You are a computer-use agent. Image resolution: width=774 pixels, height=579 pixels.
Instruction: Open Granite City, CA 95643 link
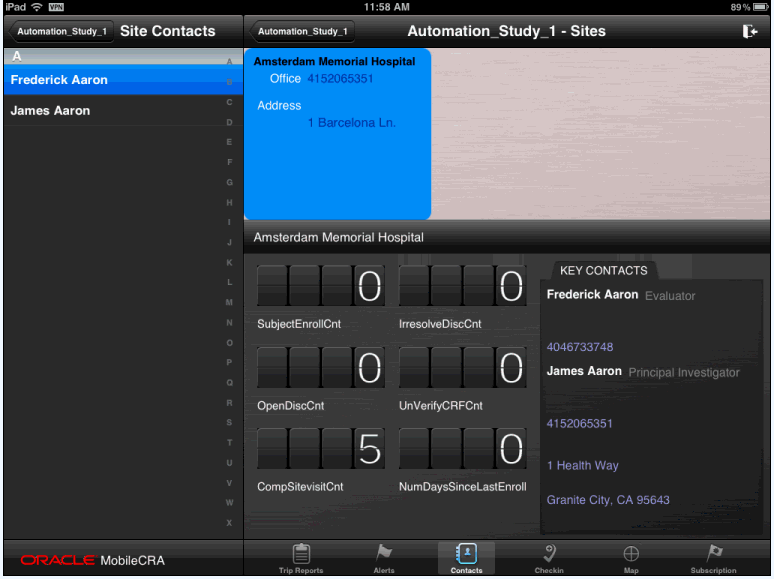coord(608,500)
